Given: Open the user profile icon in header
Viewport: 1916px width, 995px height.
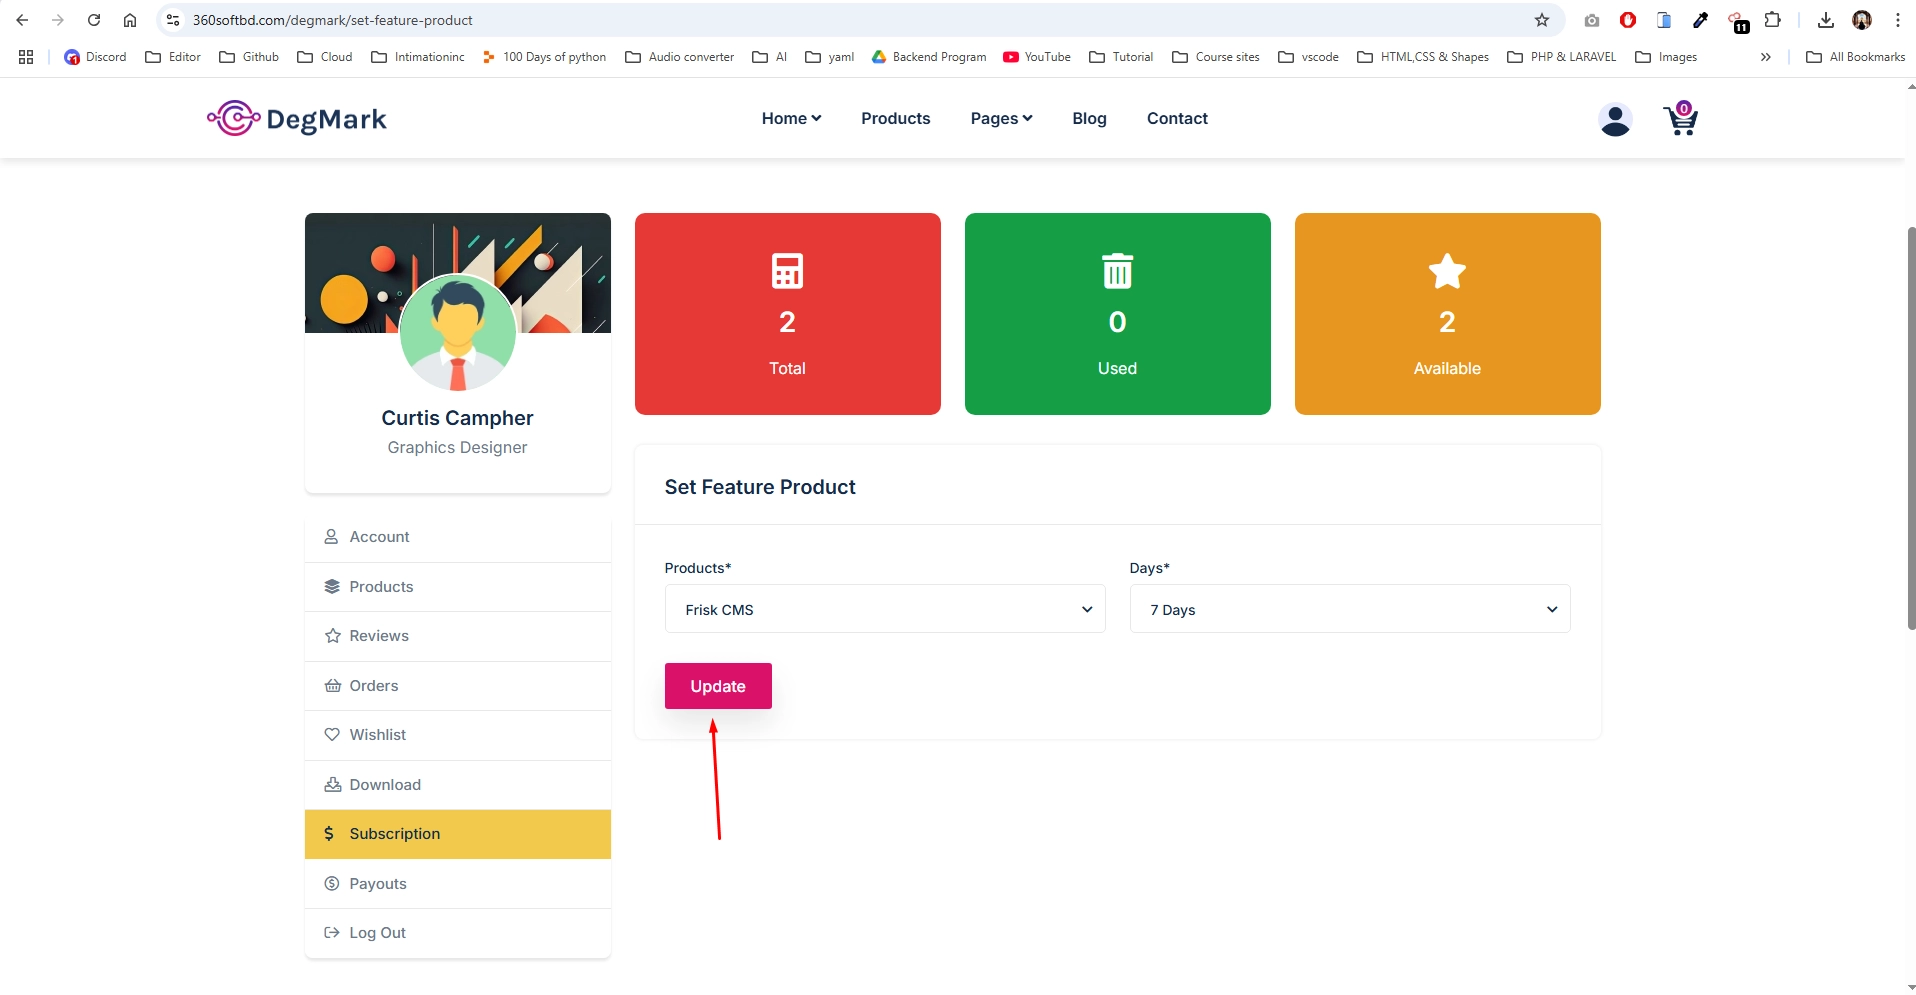Looking at the screenshot, I should pyautogui.click(x=1615, y=120).
